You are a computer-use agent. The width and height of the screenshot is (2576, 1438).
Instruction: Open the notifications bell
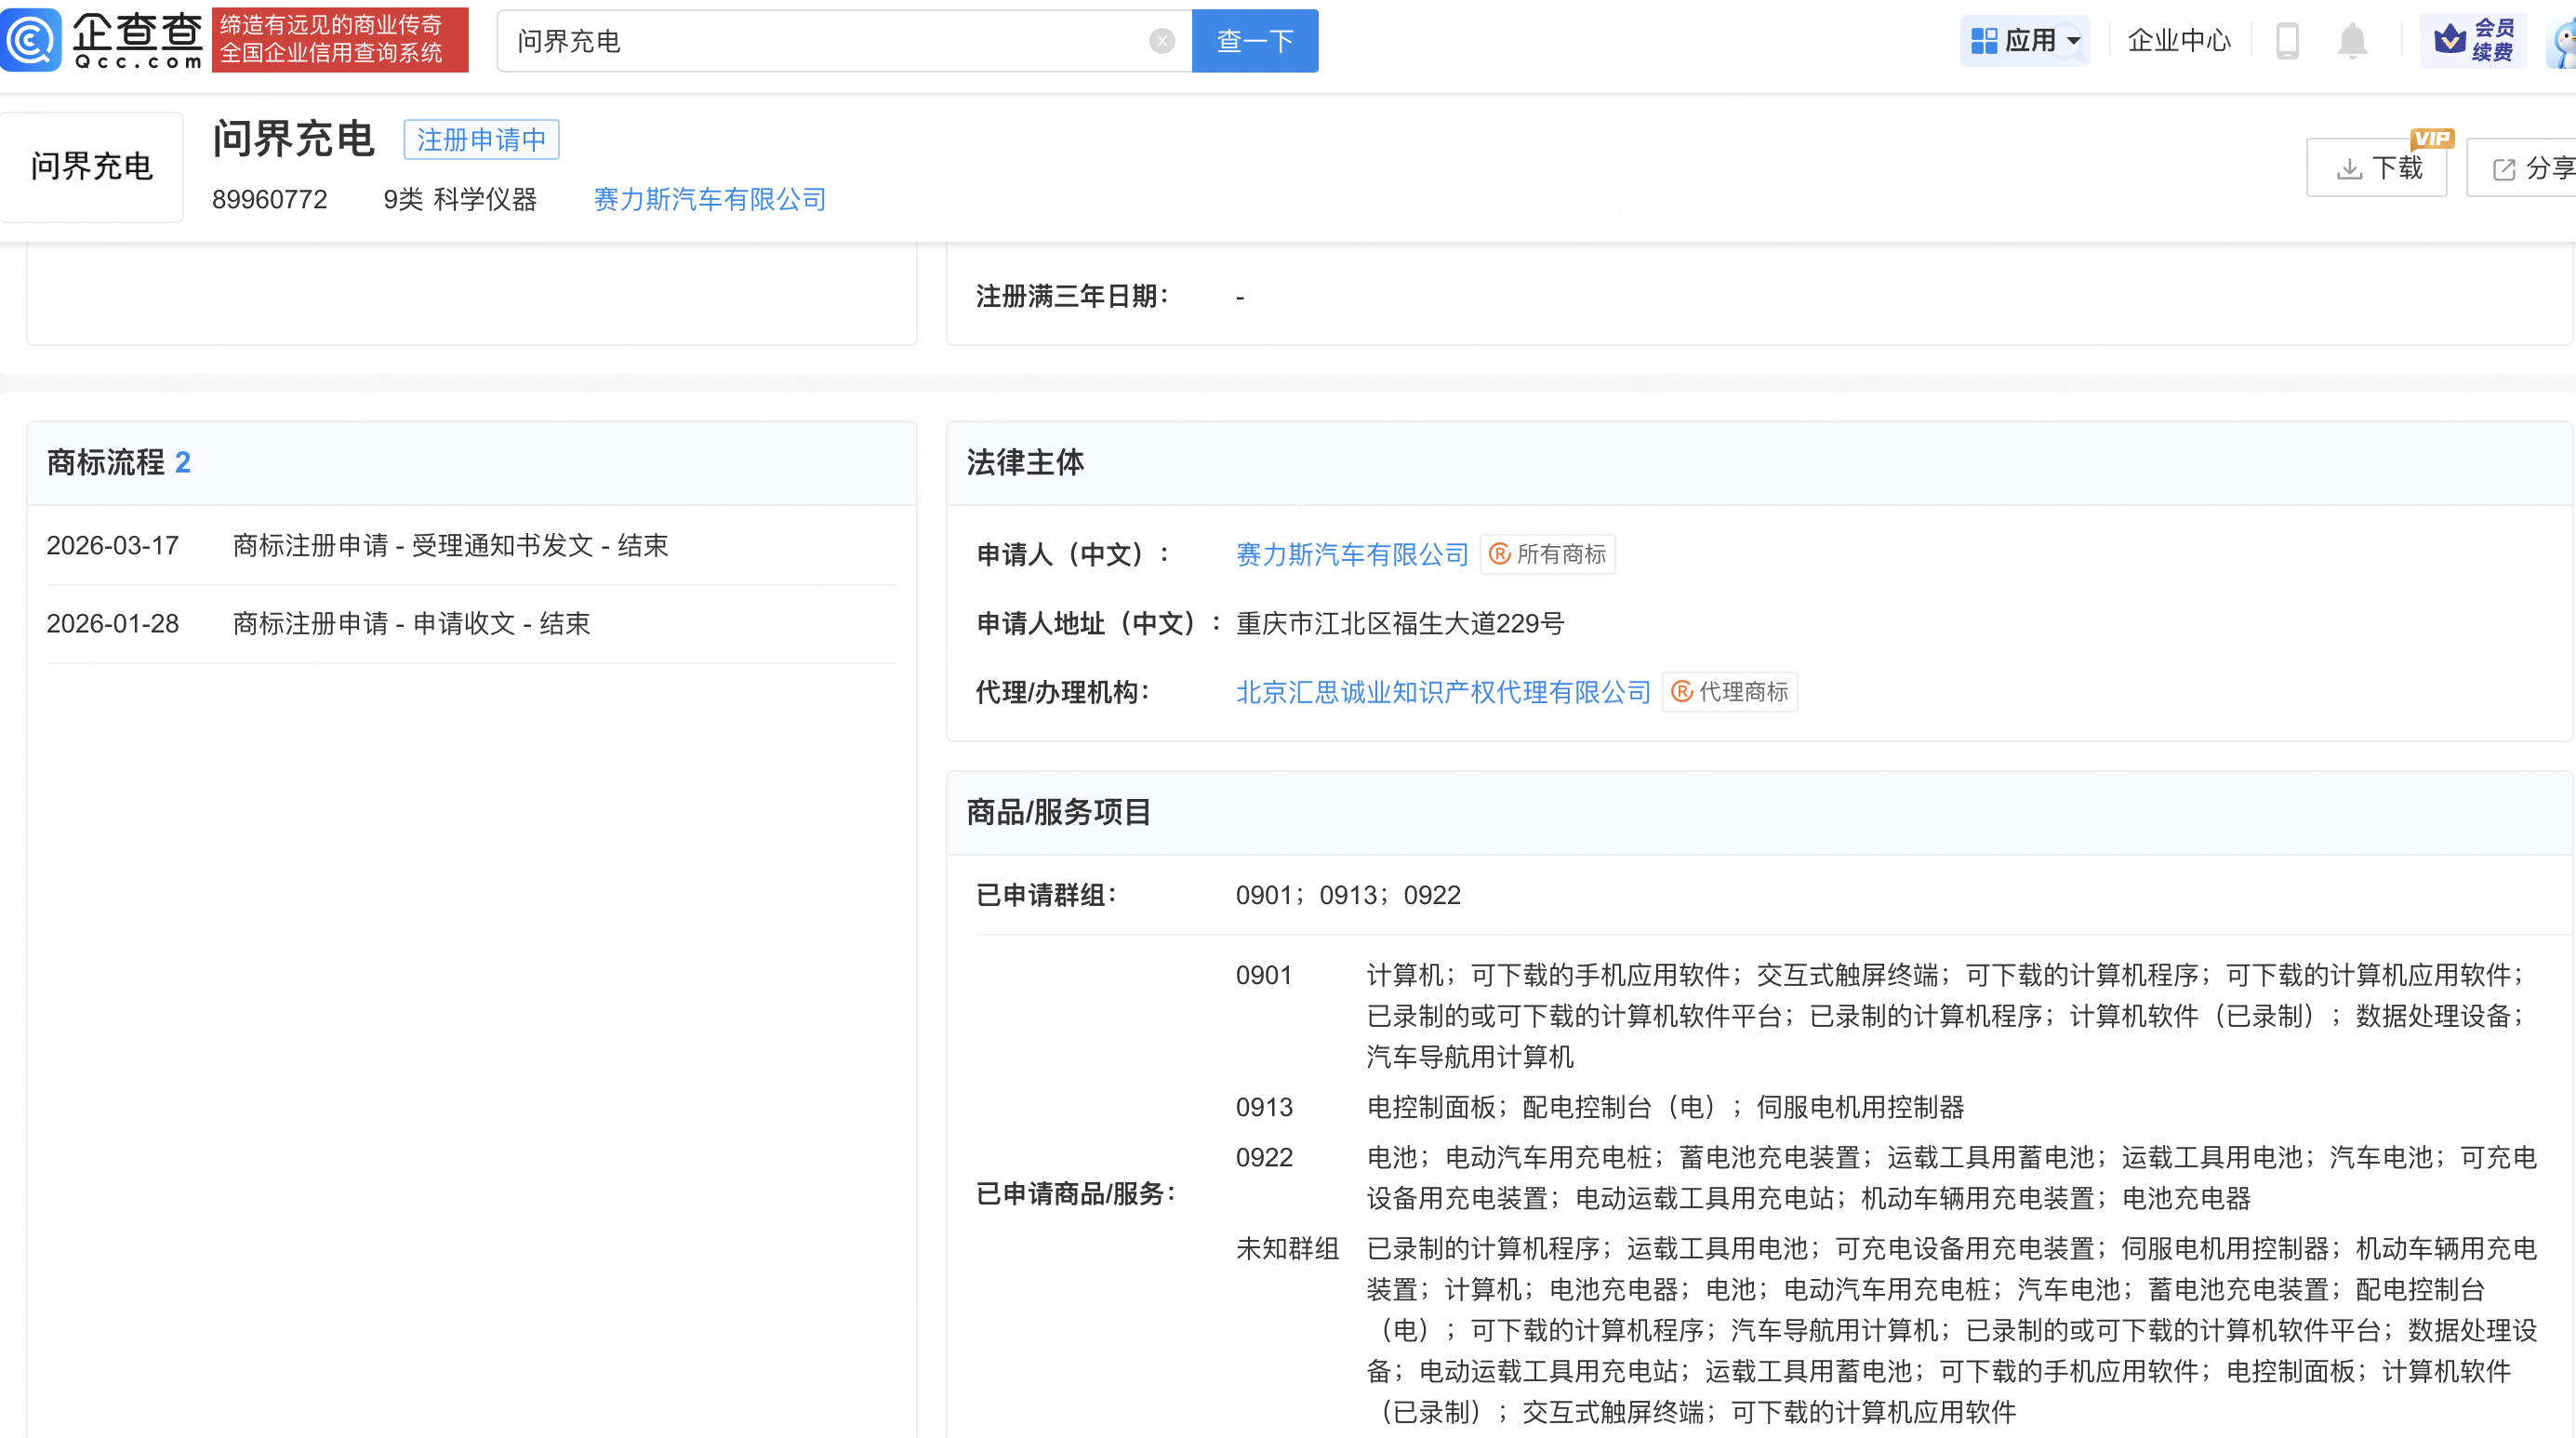[2352, 41]
